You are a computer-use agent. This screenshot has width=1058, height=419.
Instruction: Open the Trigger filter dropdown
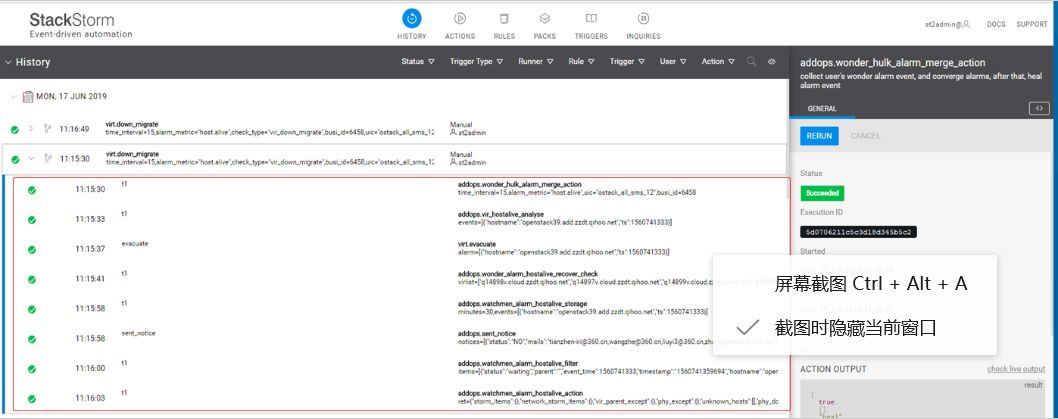[x=628, y=61]
